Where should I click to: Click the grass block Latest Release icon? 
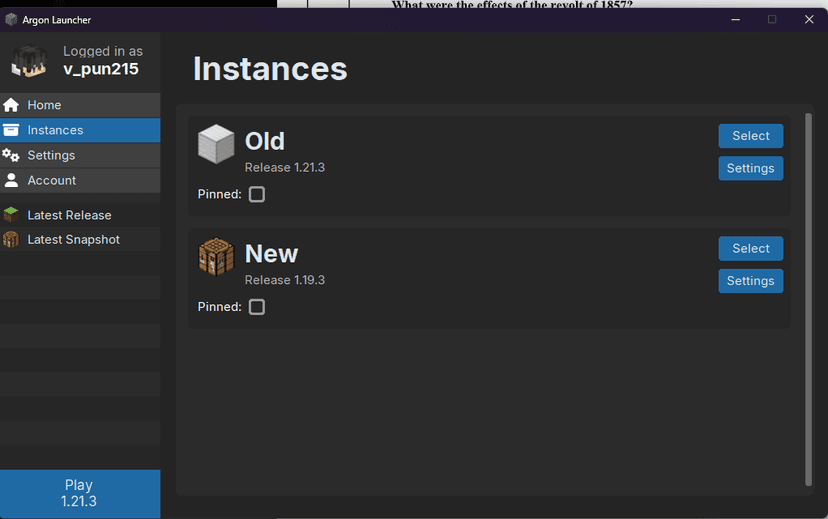11,215
